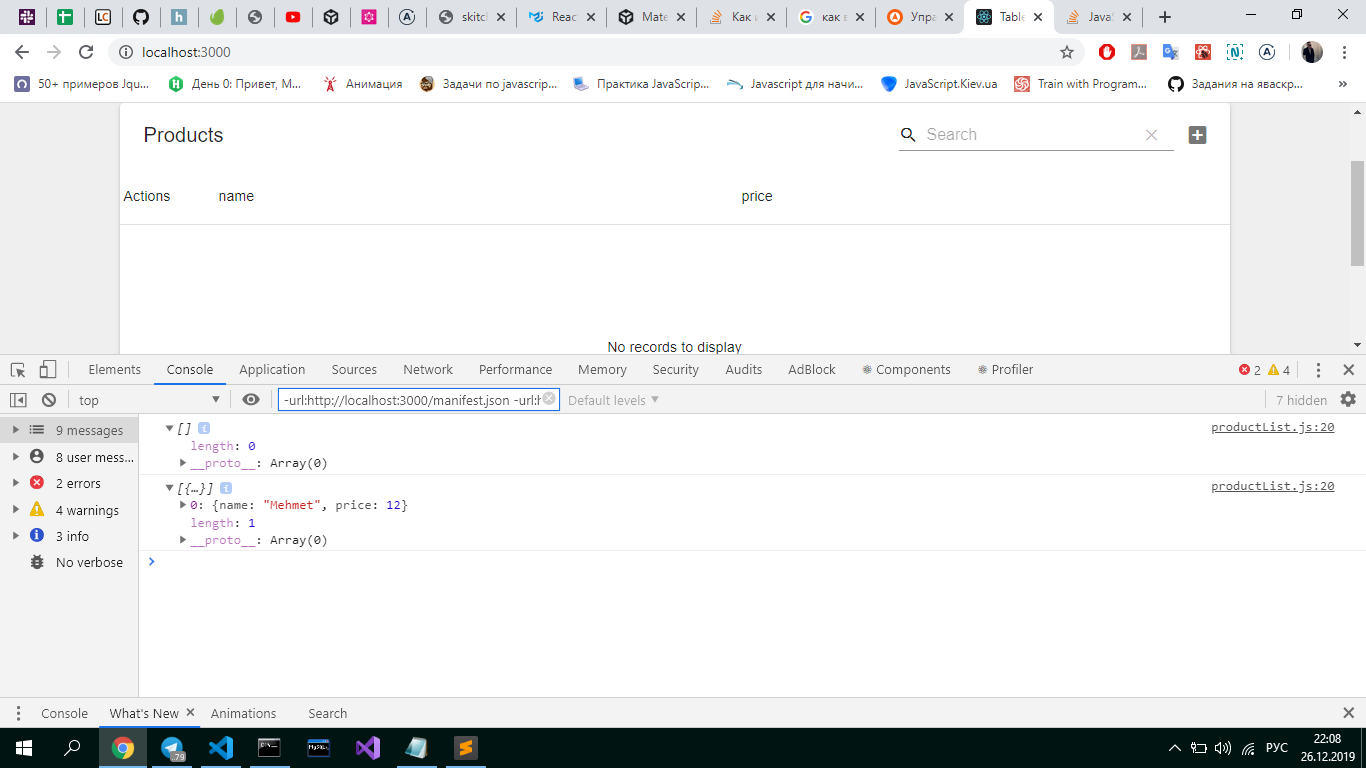
Task: Click the Google Translate extension icon
Action: 1170,52
